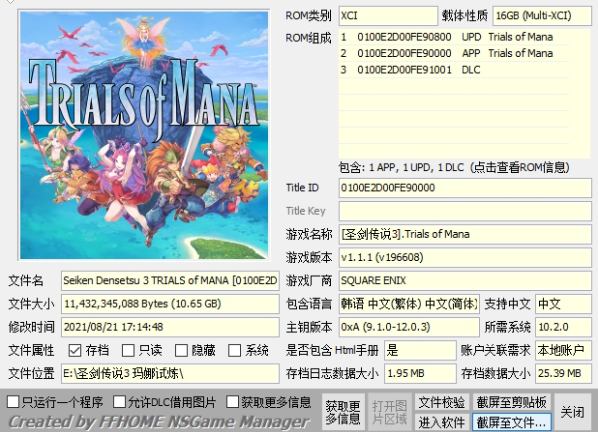Click the 截屏至剪贴板 button
This screenshot has width=598, height=432.
tap(511, 403)
